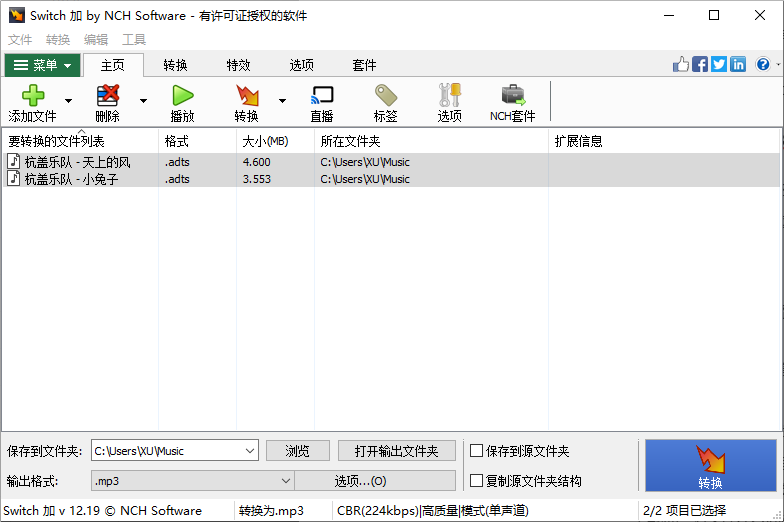Switch to the 主页 tab
This screenshot has height=522, width=784.
113,65
